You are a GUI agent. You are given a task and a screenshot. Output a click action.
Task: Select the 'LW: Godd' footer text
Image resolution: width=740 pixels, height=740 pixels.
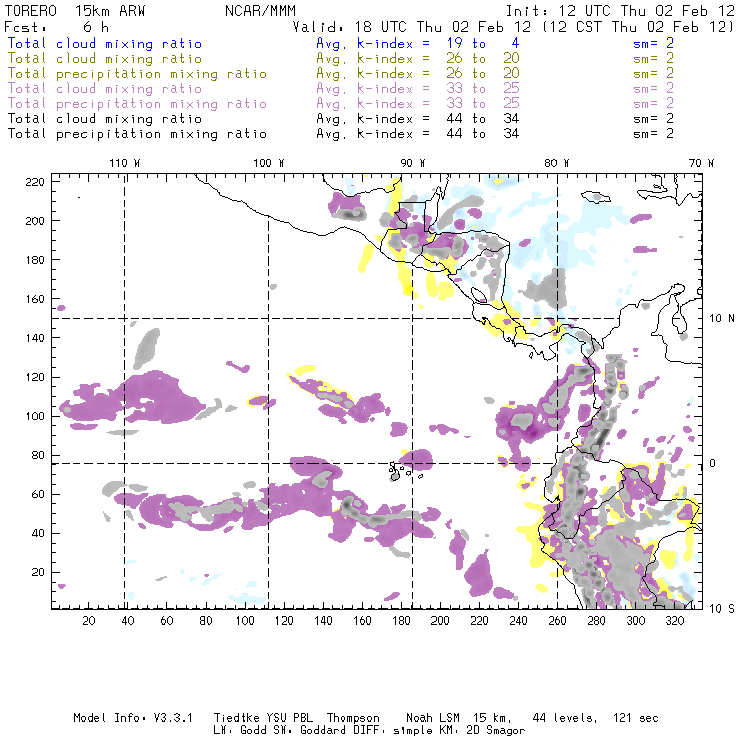241,731
